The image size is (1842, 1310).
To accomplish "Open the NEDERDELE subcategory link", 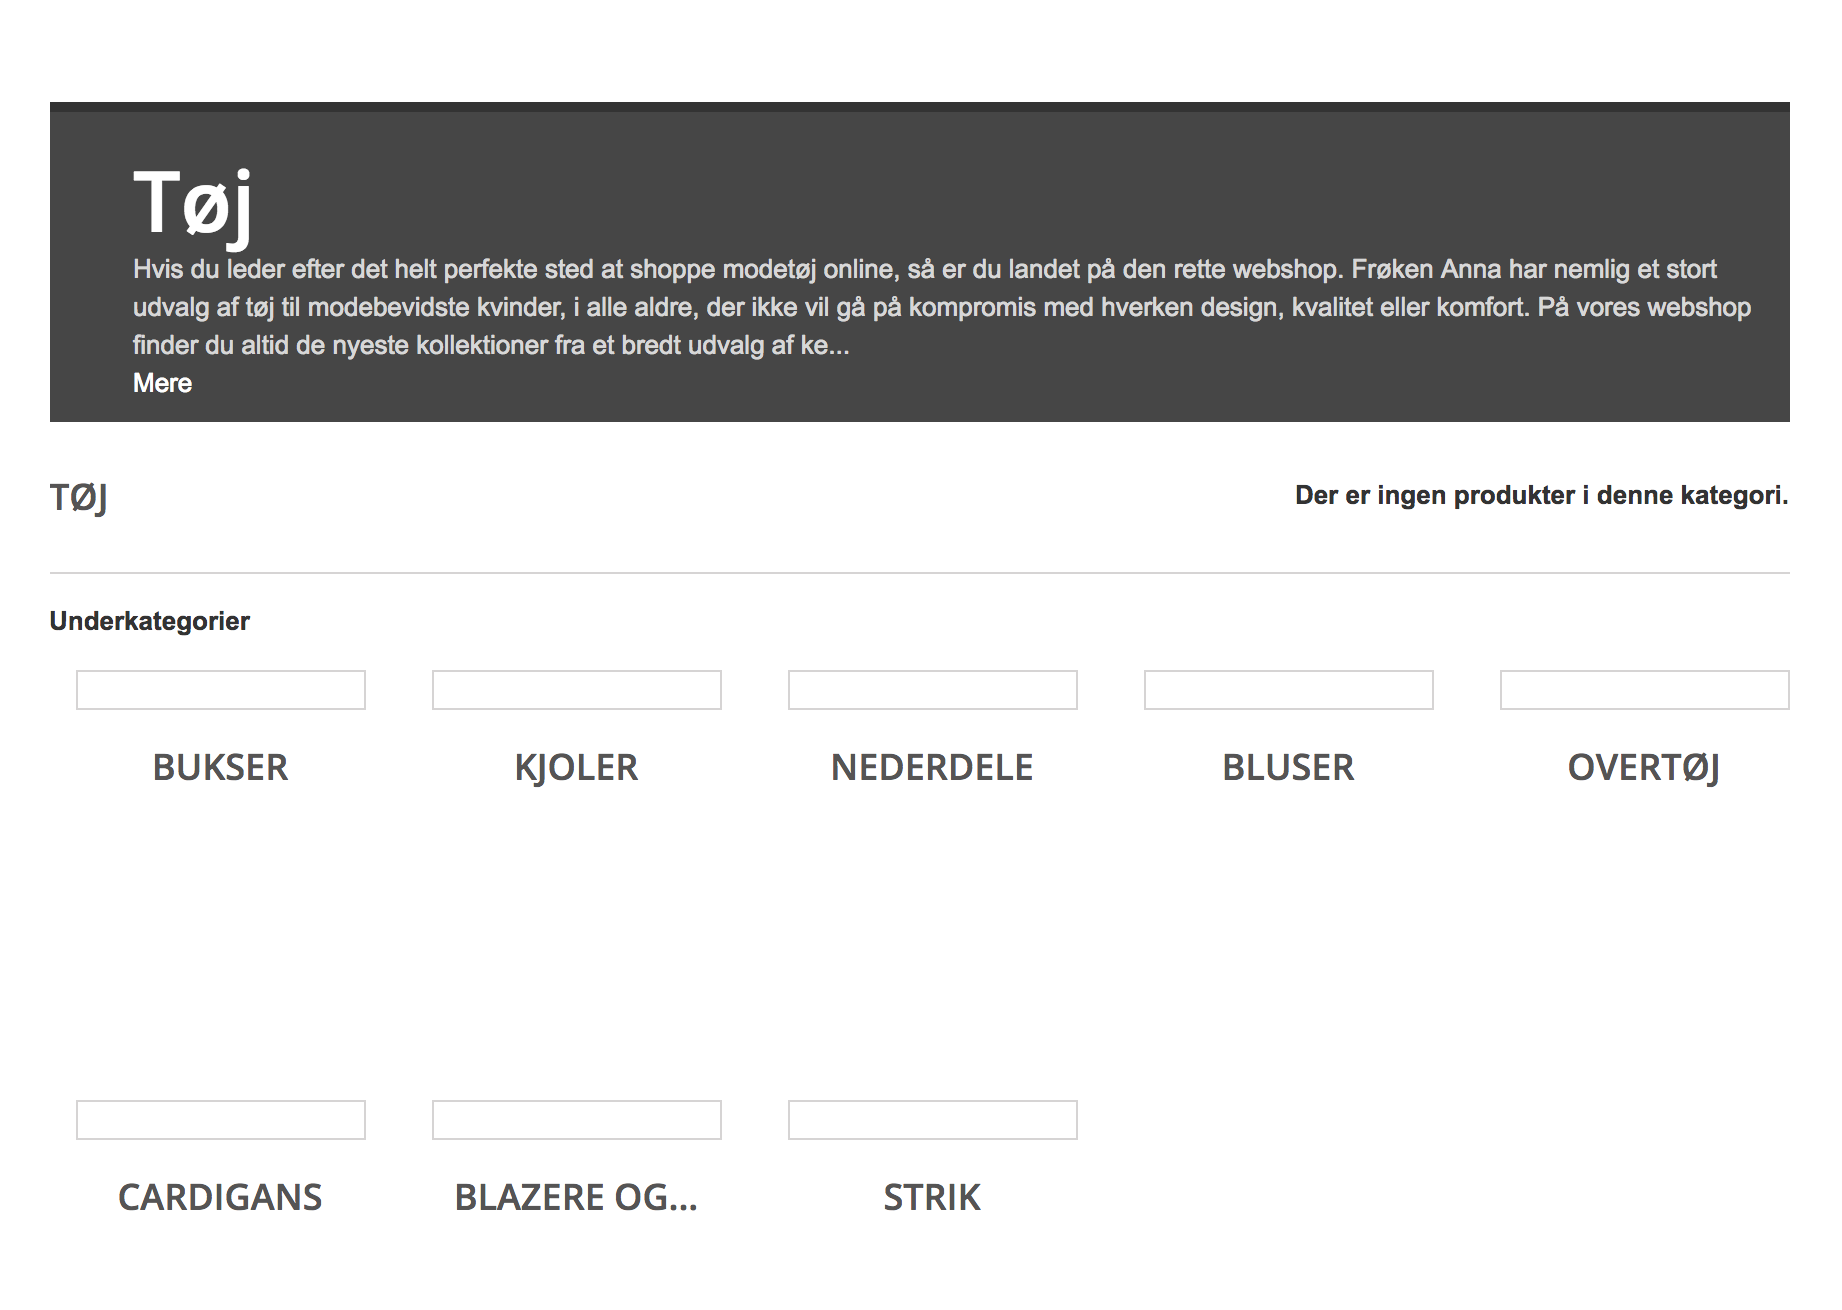I will tap(932, 767).
